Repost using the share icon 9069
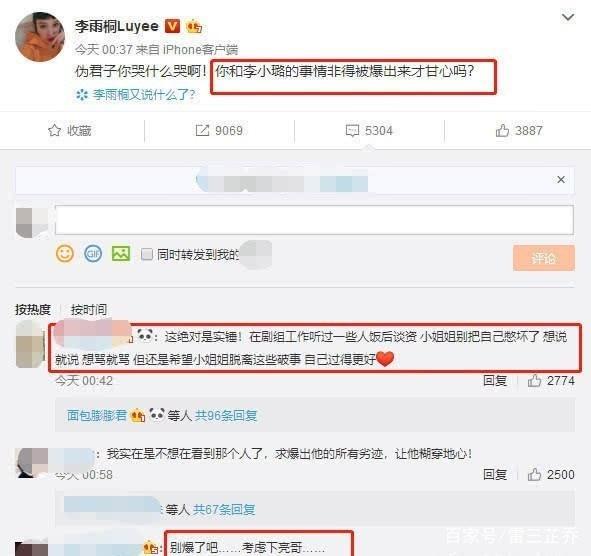 219,130
